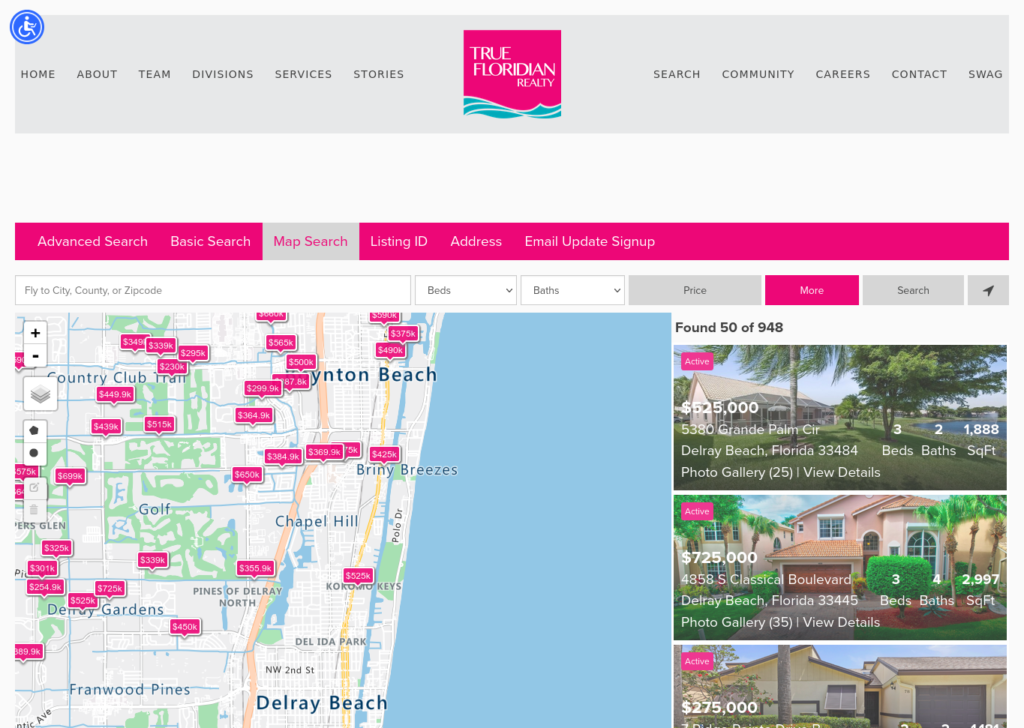This screenshot has height=728, width=1024.
Task: Open the Listing ID tab
Action: point(399,242)
